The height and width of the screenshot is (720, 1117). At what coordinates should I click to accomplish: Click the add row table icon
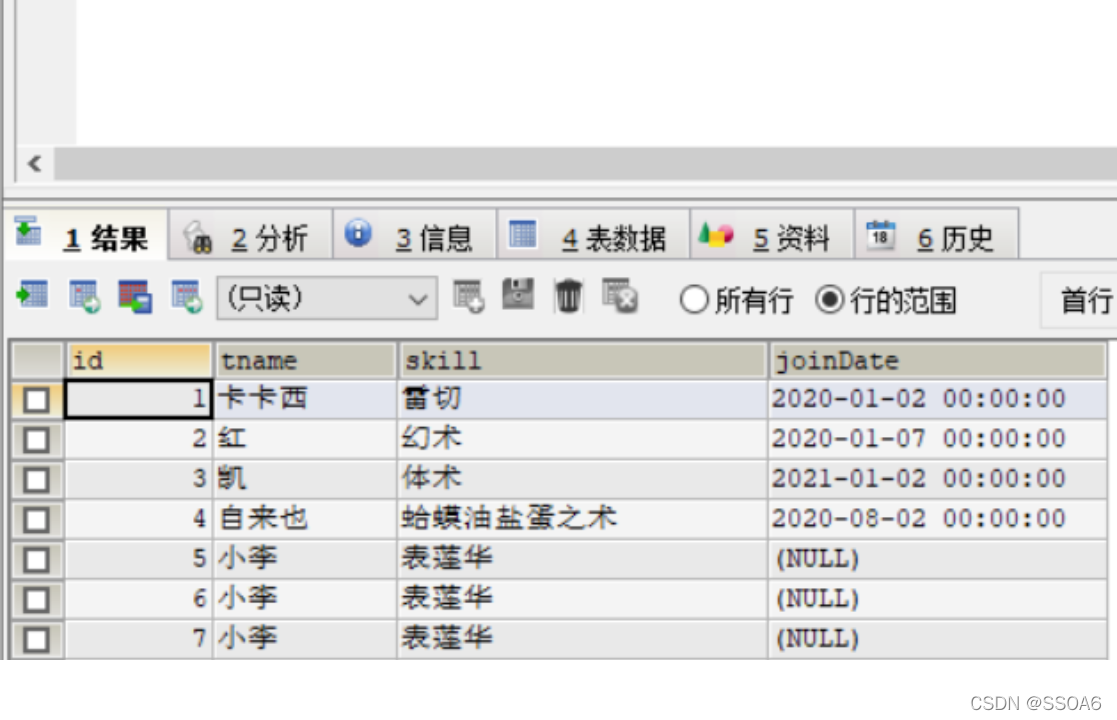84,296
